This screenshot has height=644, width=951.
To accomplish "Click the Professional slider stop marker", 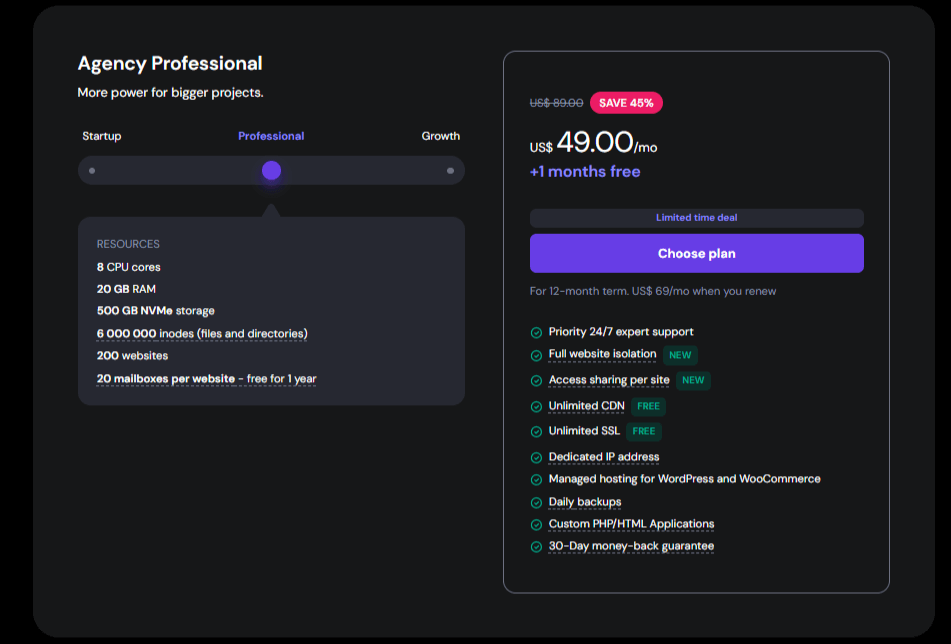I will click(x=271, y=170).
